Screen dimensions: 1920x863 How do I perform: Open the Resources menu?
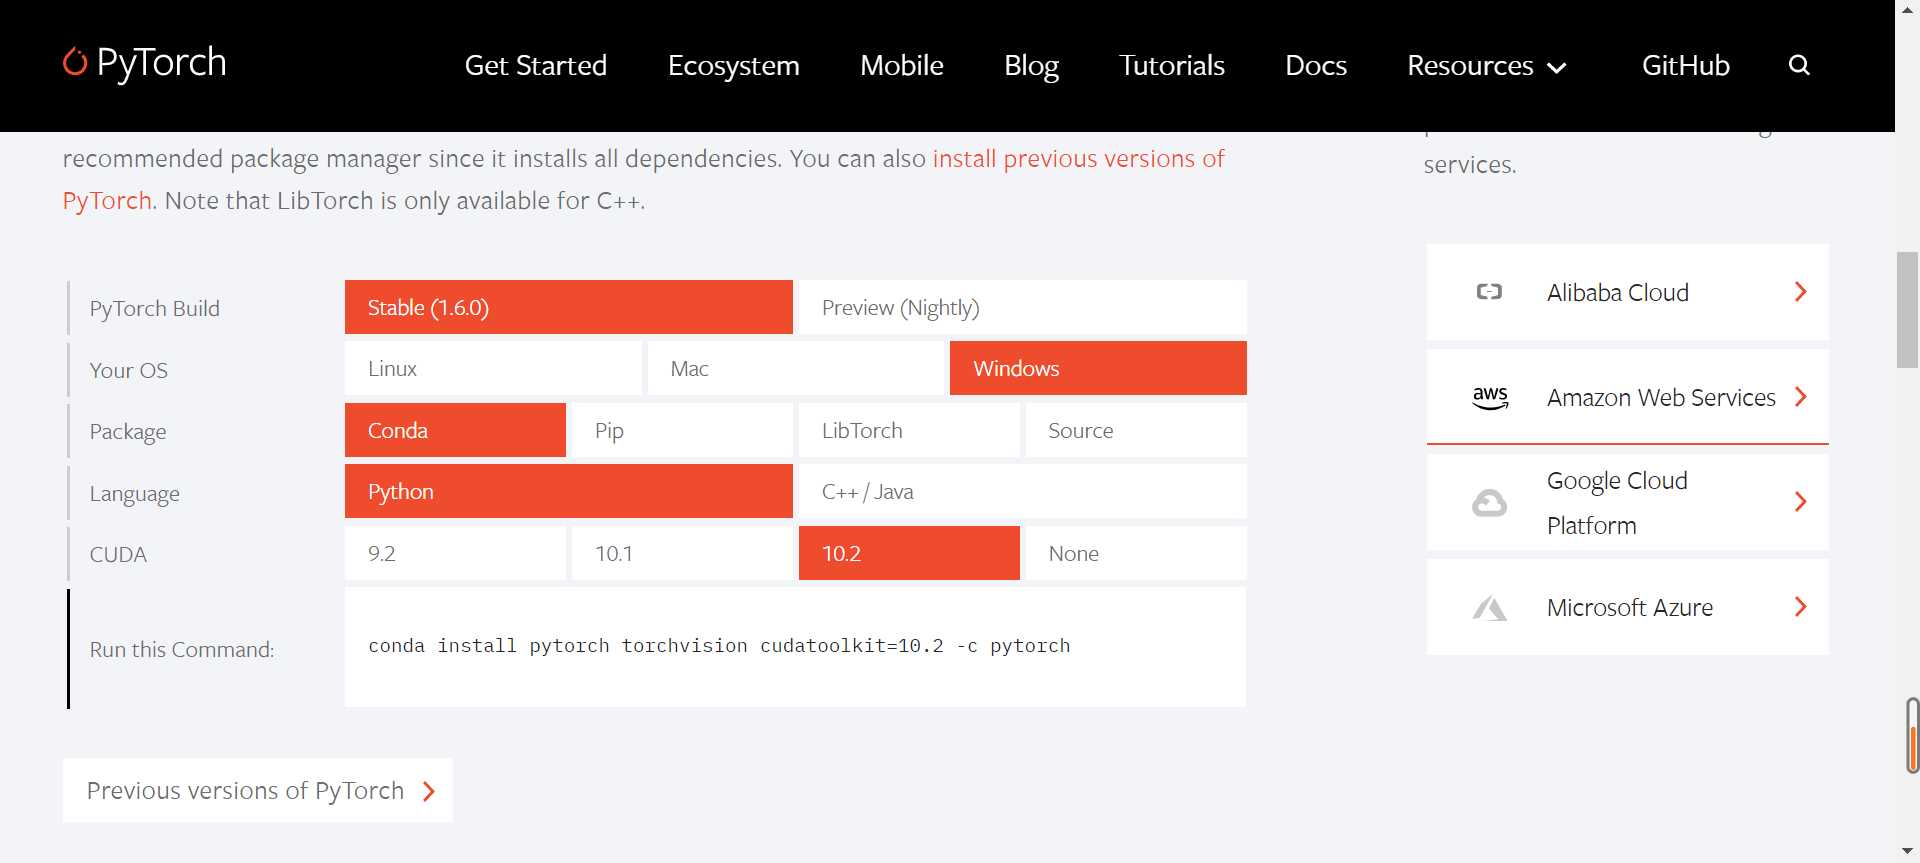[1487, 65]
